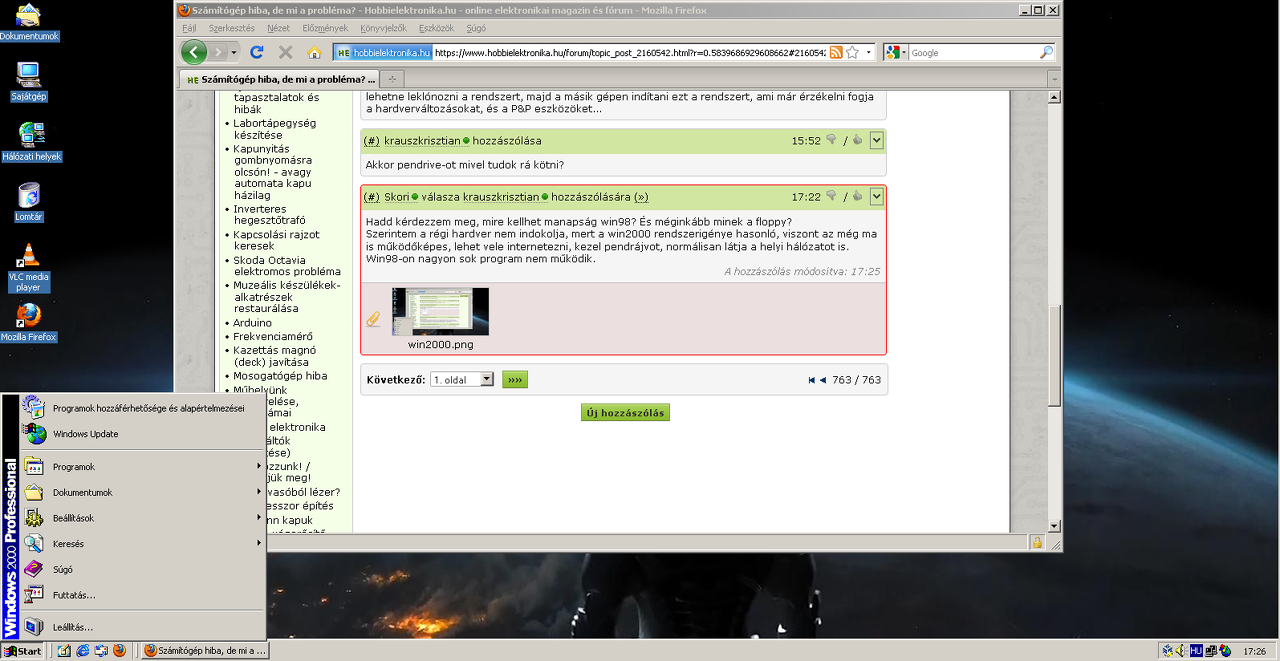Viewport: 1280px width, 661px height.
Task: Open the Nézet menu
Action: click(279, 28)
